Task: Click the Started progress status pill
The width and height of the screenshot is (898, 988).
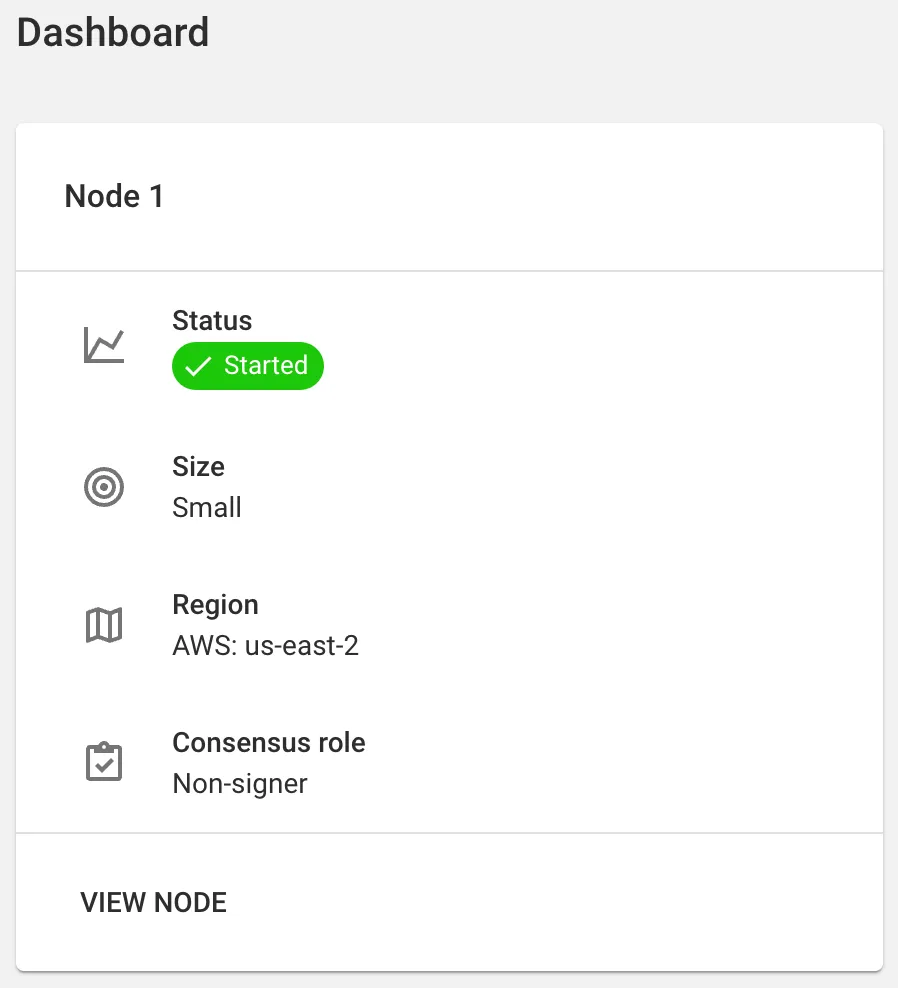Action: (248, 365)
